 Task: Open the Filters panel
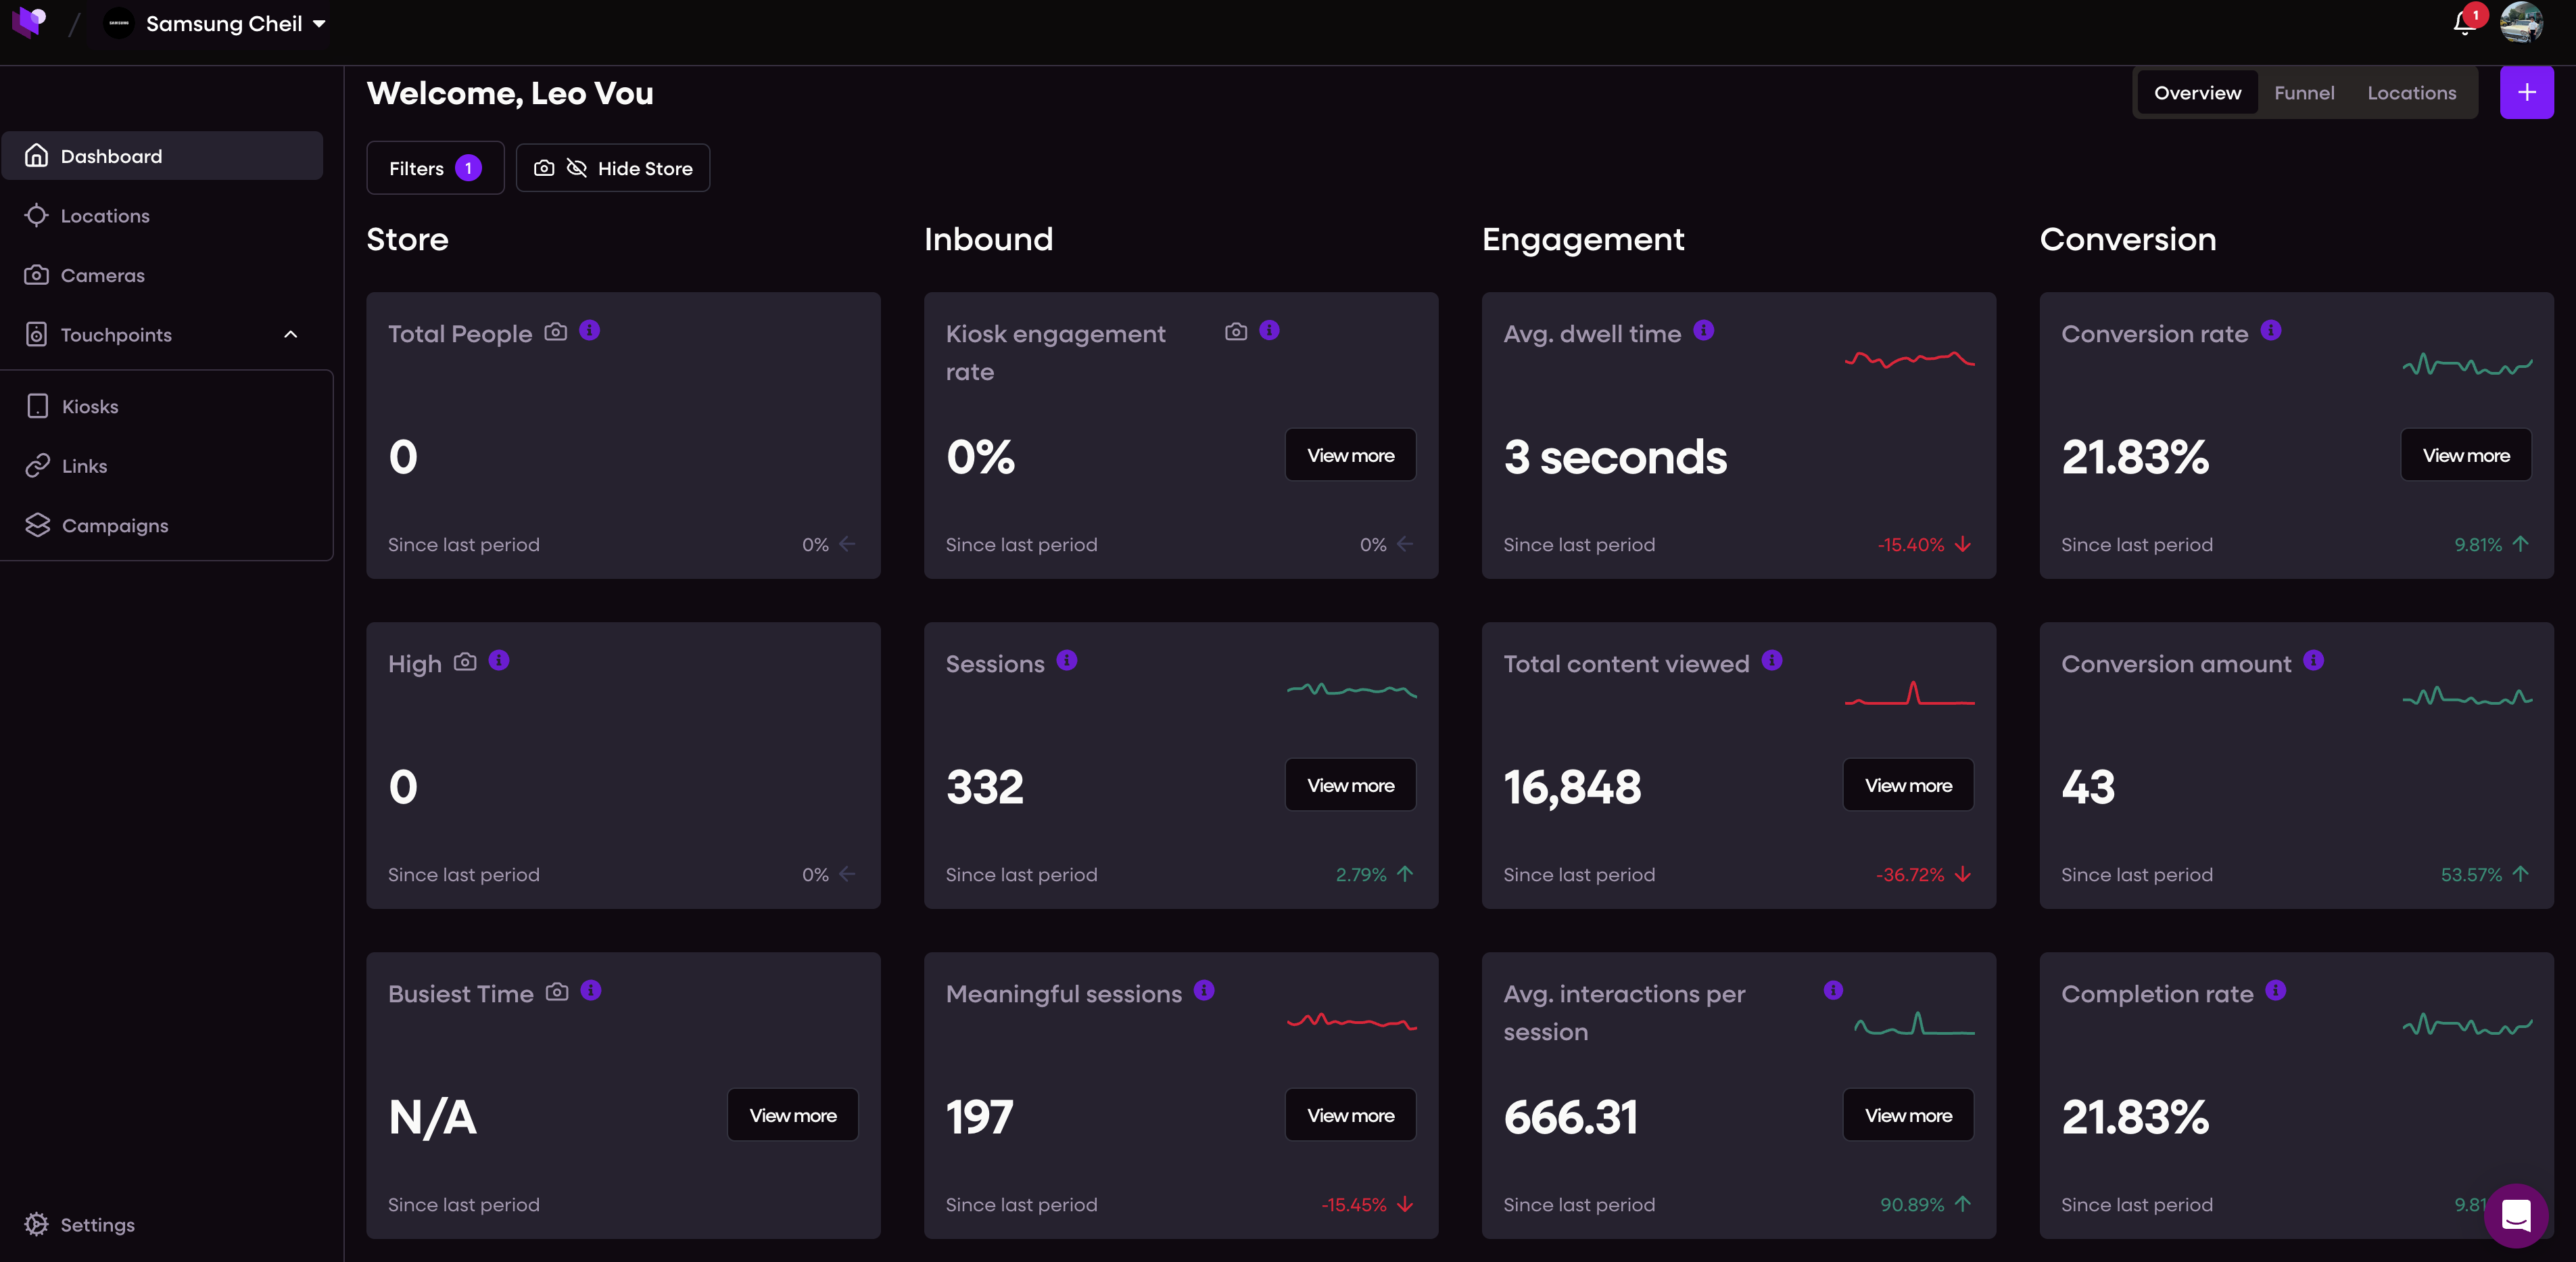435,168
